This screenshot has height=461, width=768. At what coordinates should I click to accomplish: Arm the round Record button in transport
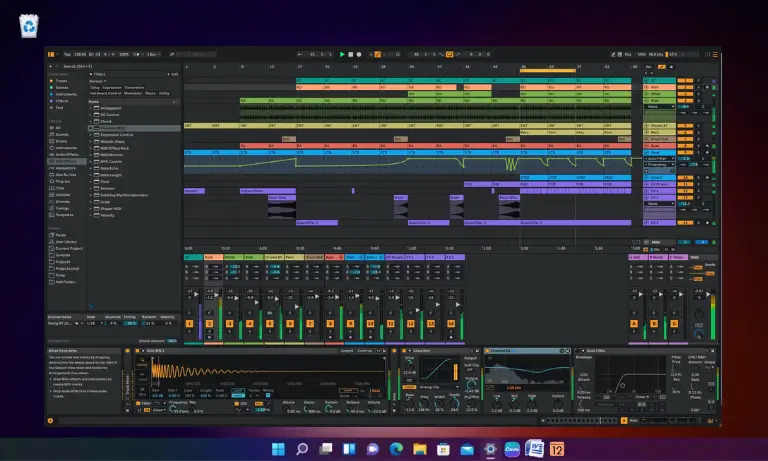(359, 54)
